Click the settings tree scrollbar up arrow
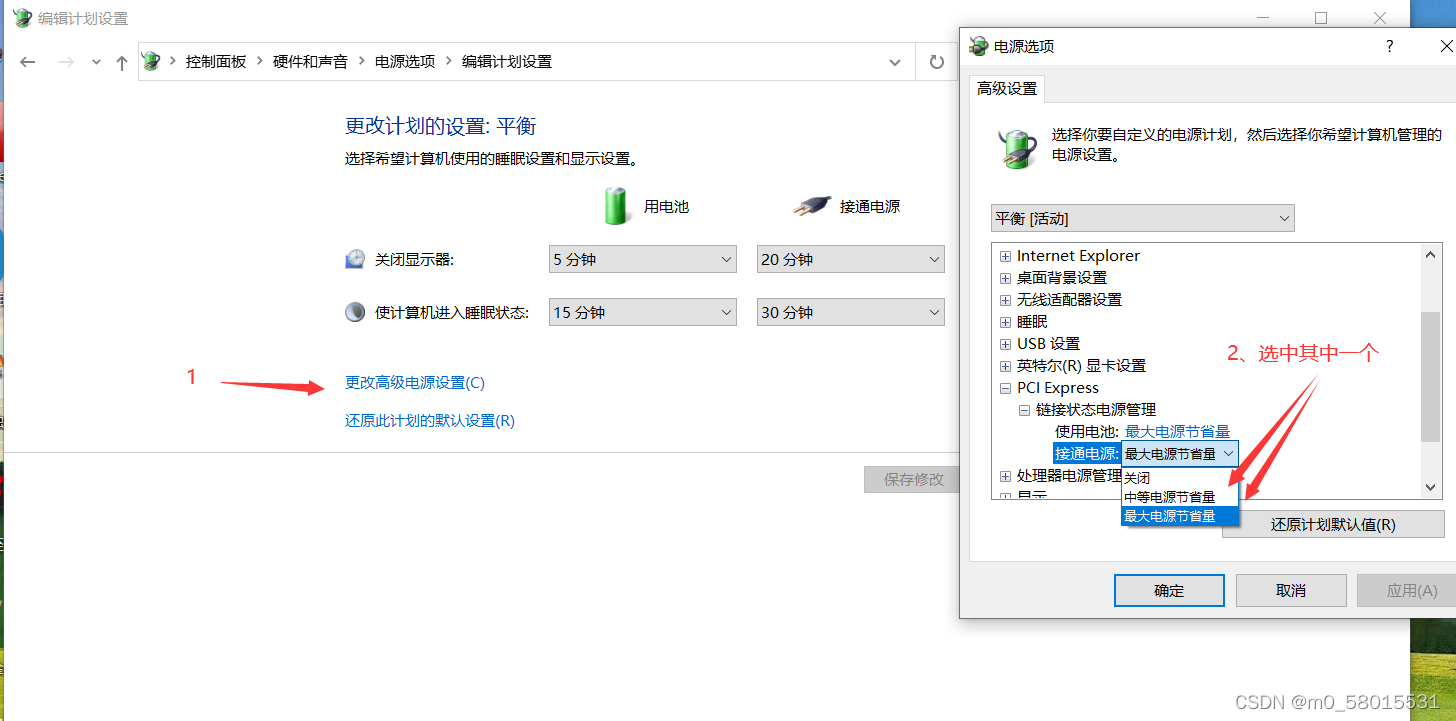The width and height of the screenshot is (1456, 721). [1431, 256]
